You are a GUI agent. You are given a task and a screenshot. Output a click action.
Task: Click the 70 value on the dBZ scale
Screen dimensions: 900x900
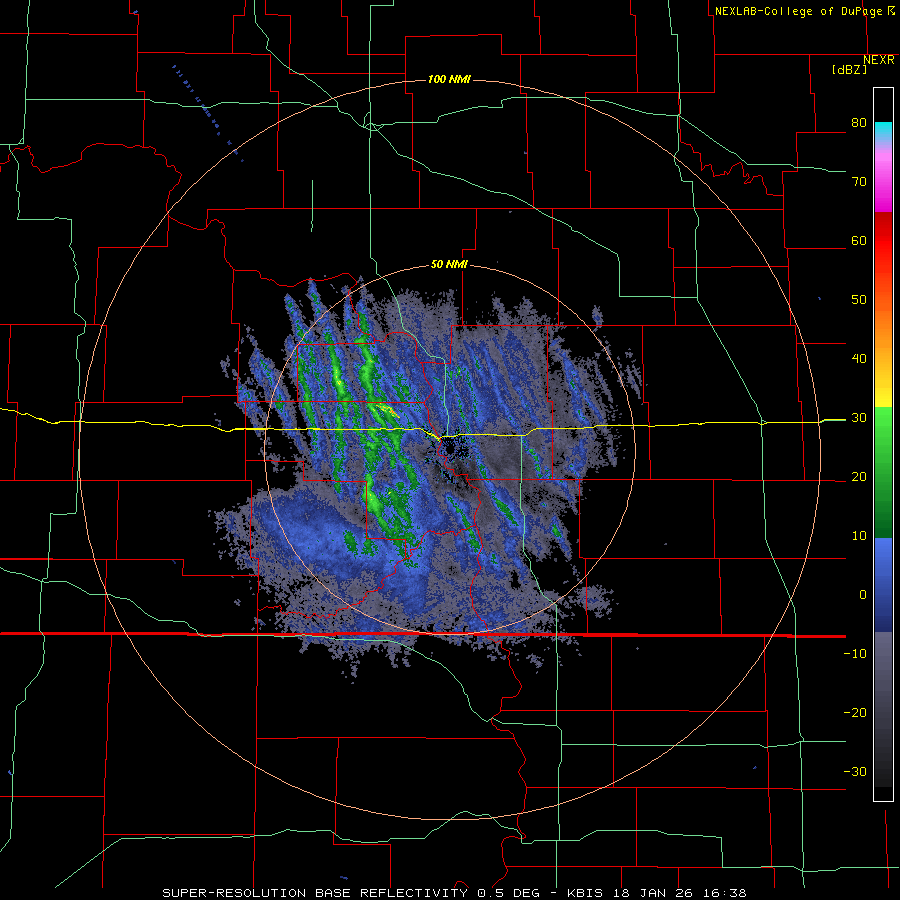[x=859, y=182]
